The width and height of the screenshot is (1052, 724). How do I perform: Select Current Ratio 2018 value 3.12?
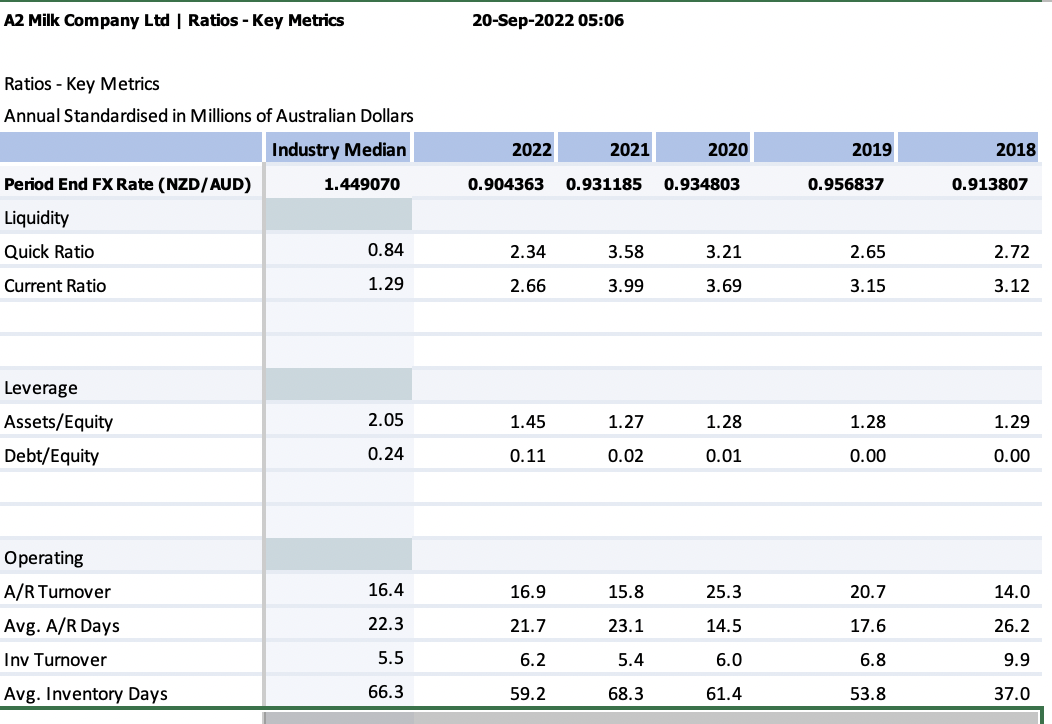pyautogui.click(x=1012, y=286)
